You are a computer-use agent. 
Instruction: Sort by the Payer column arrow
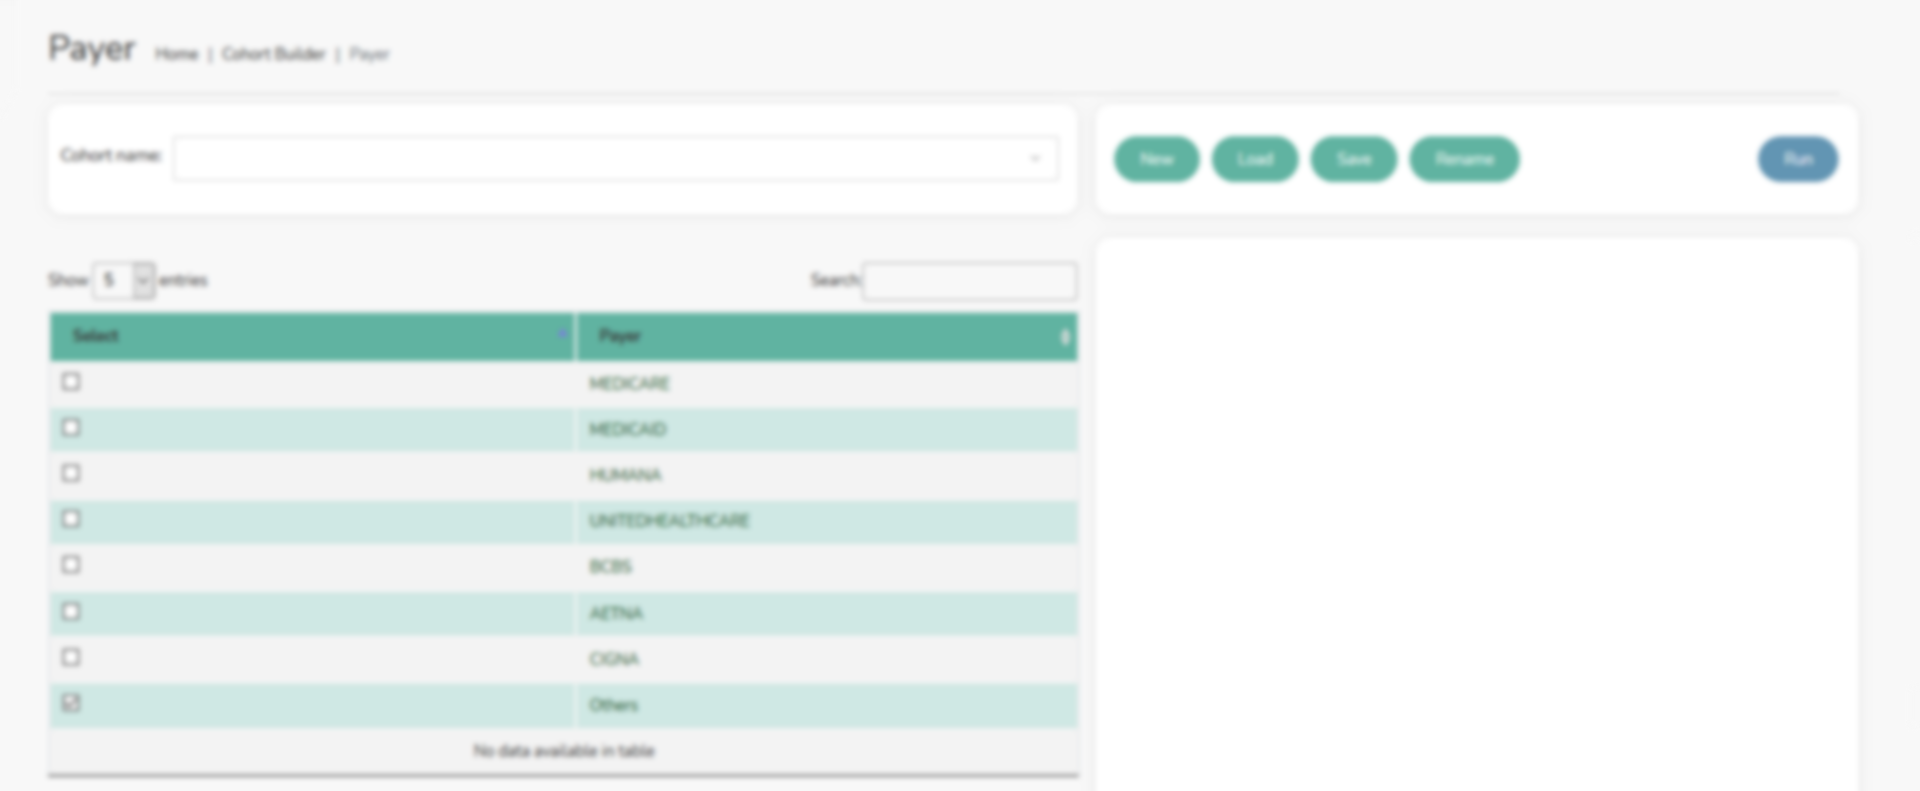point(1064,337)
